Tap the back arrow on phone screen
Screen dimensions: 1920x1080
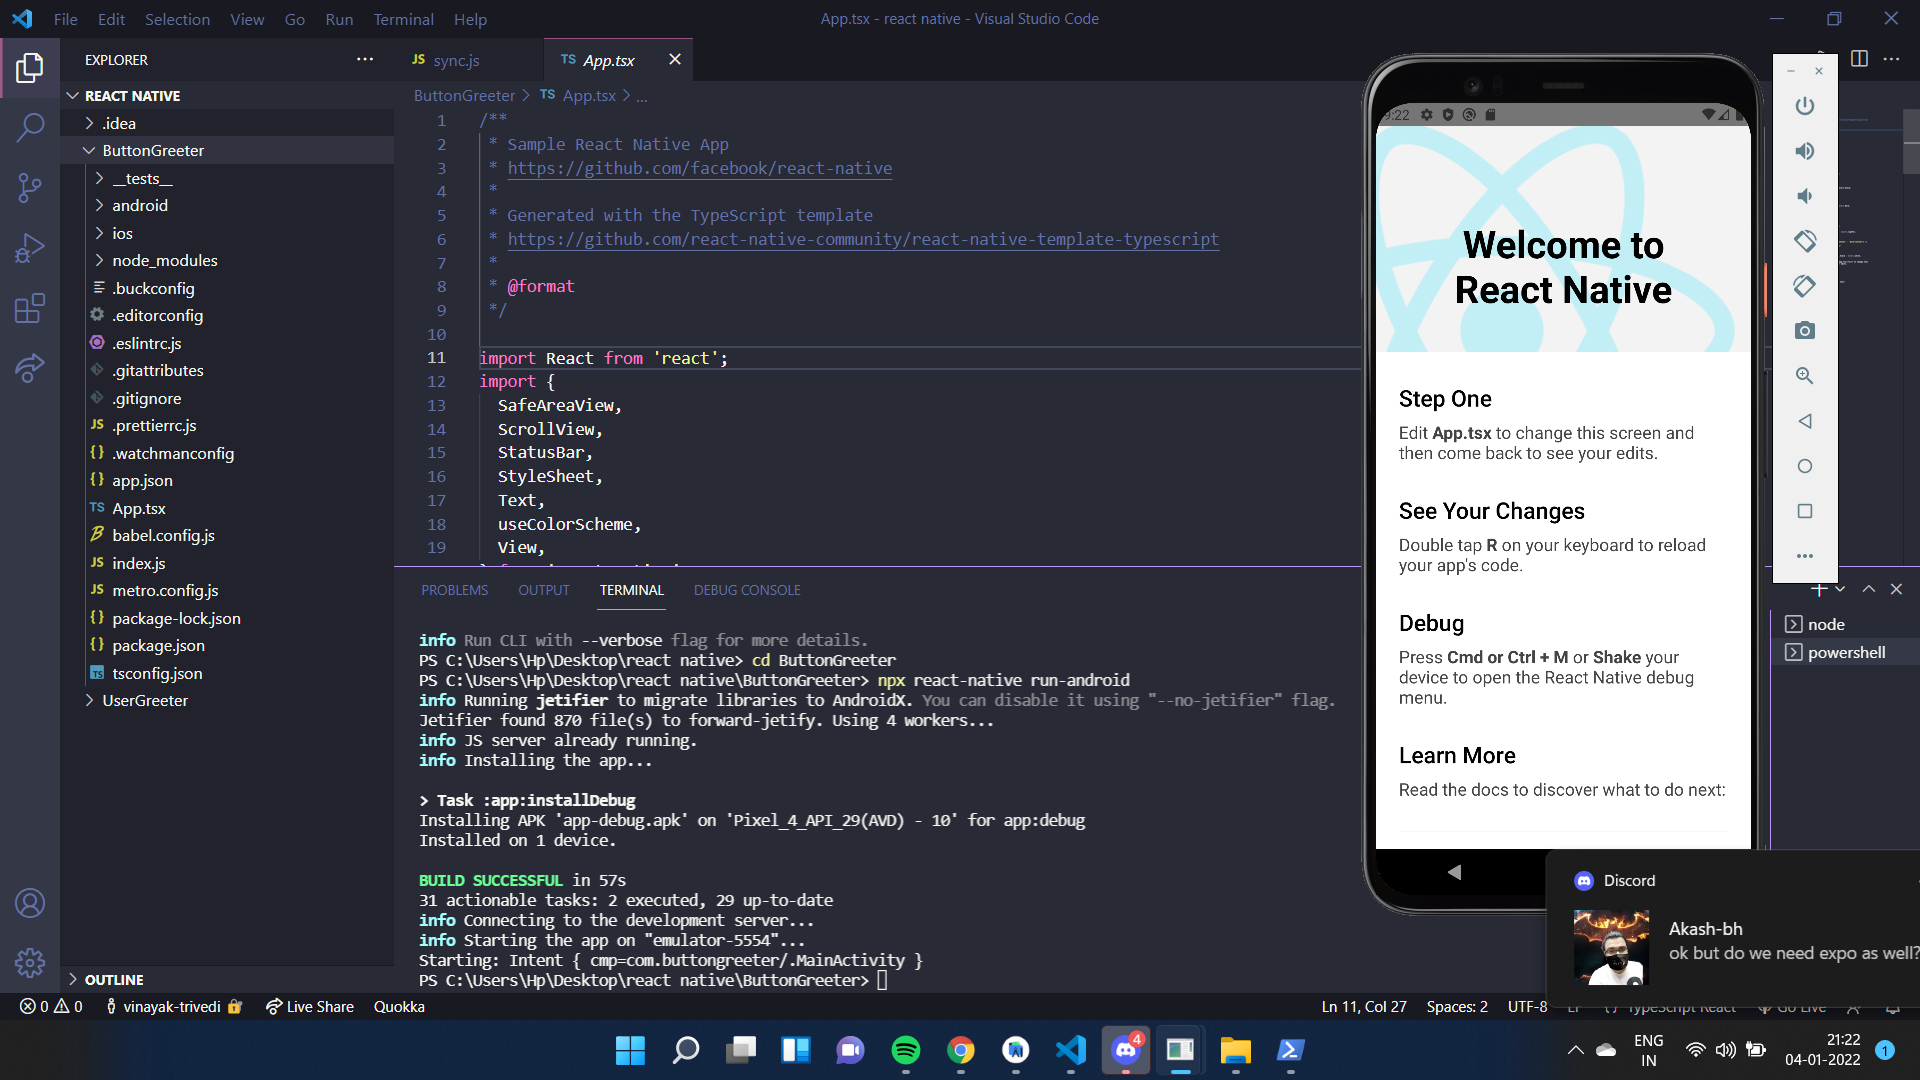[1454, 872]
